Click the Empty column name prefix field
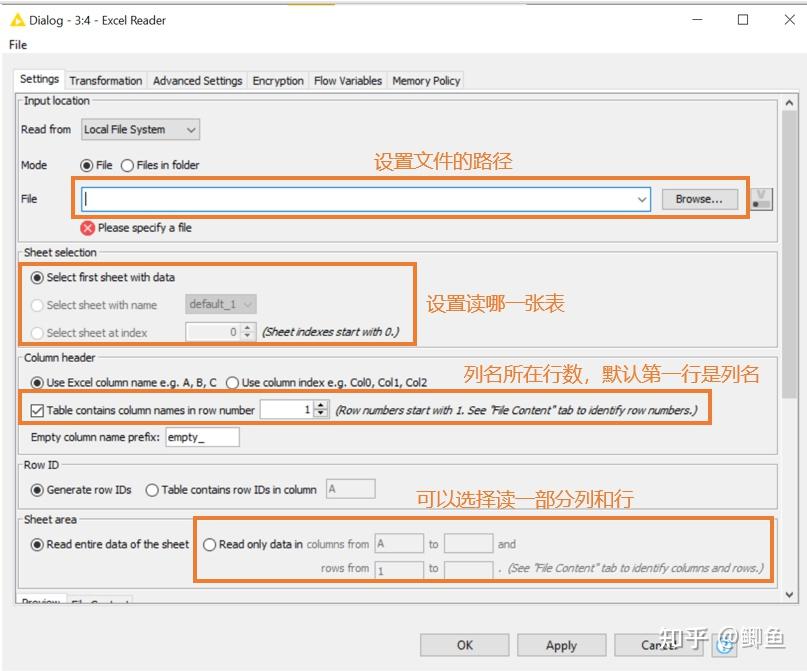The image size is (807, 671). [x=202, y=437]
